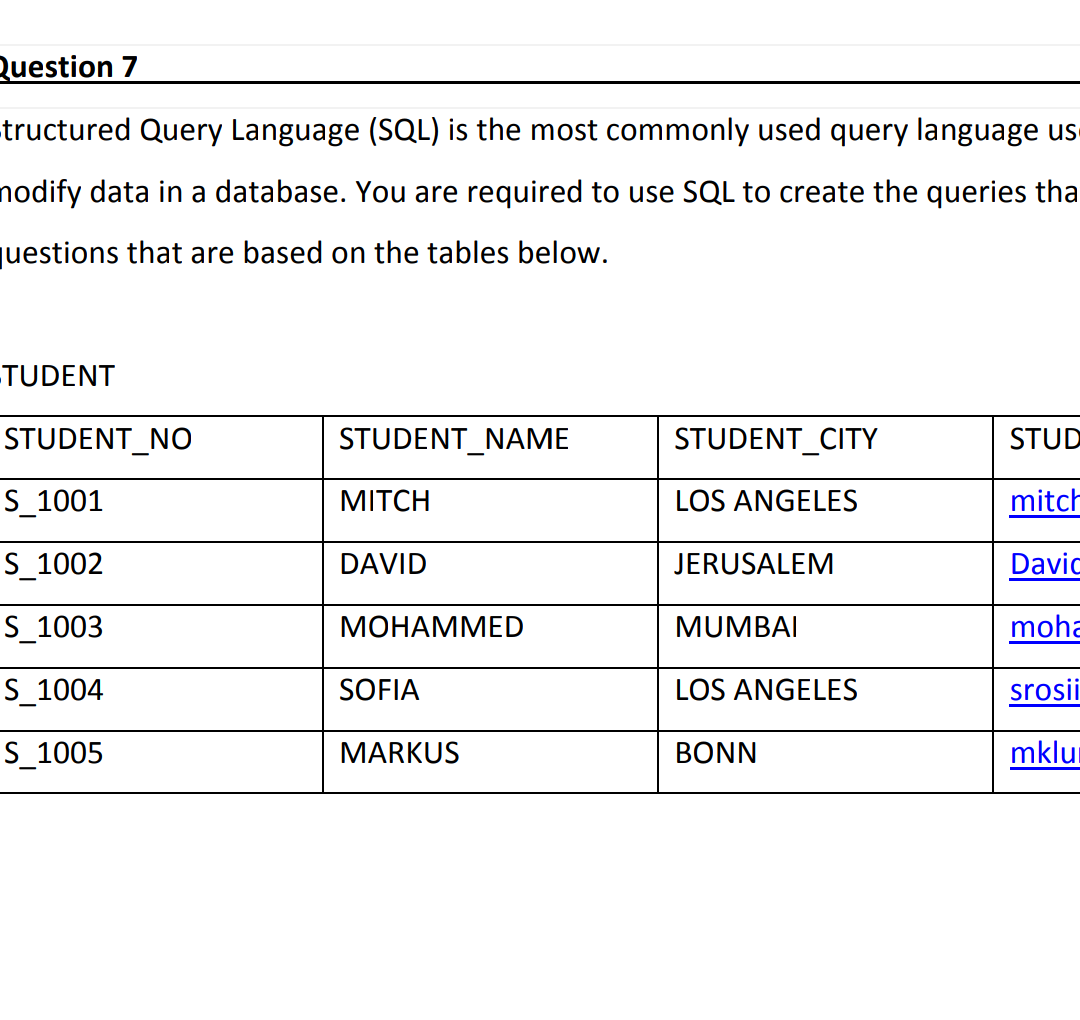Viewport: 1080px width, 1020px height.
Task: Select the BONN city cell
Action: pos(716,753)
